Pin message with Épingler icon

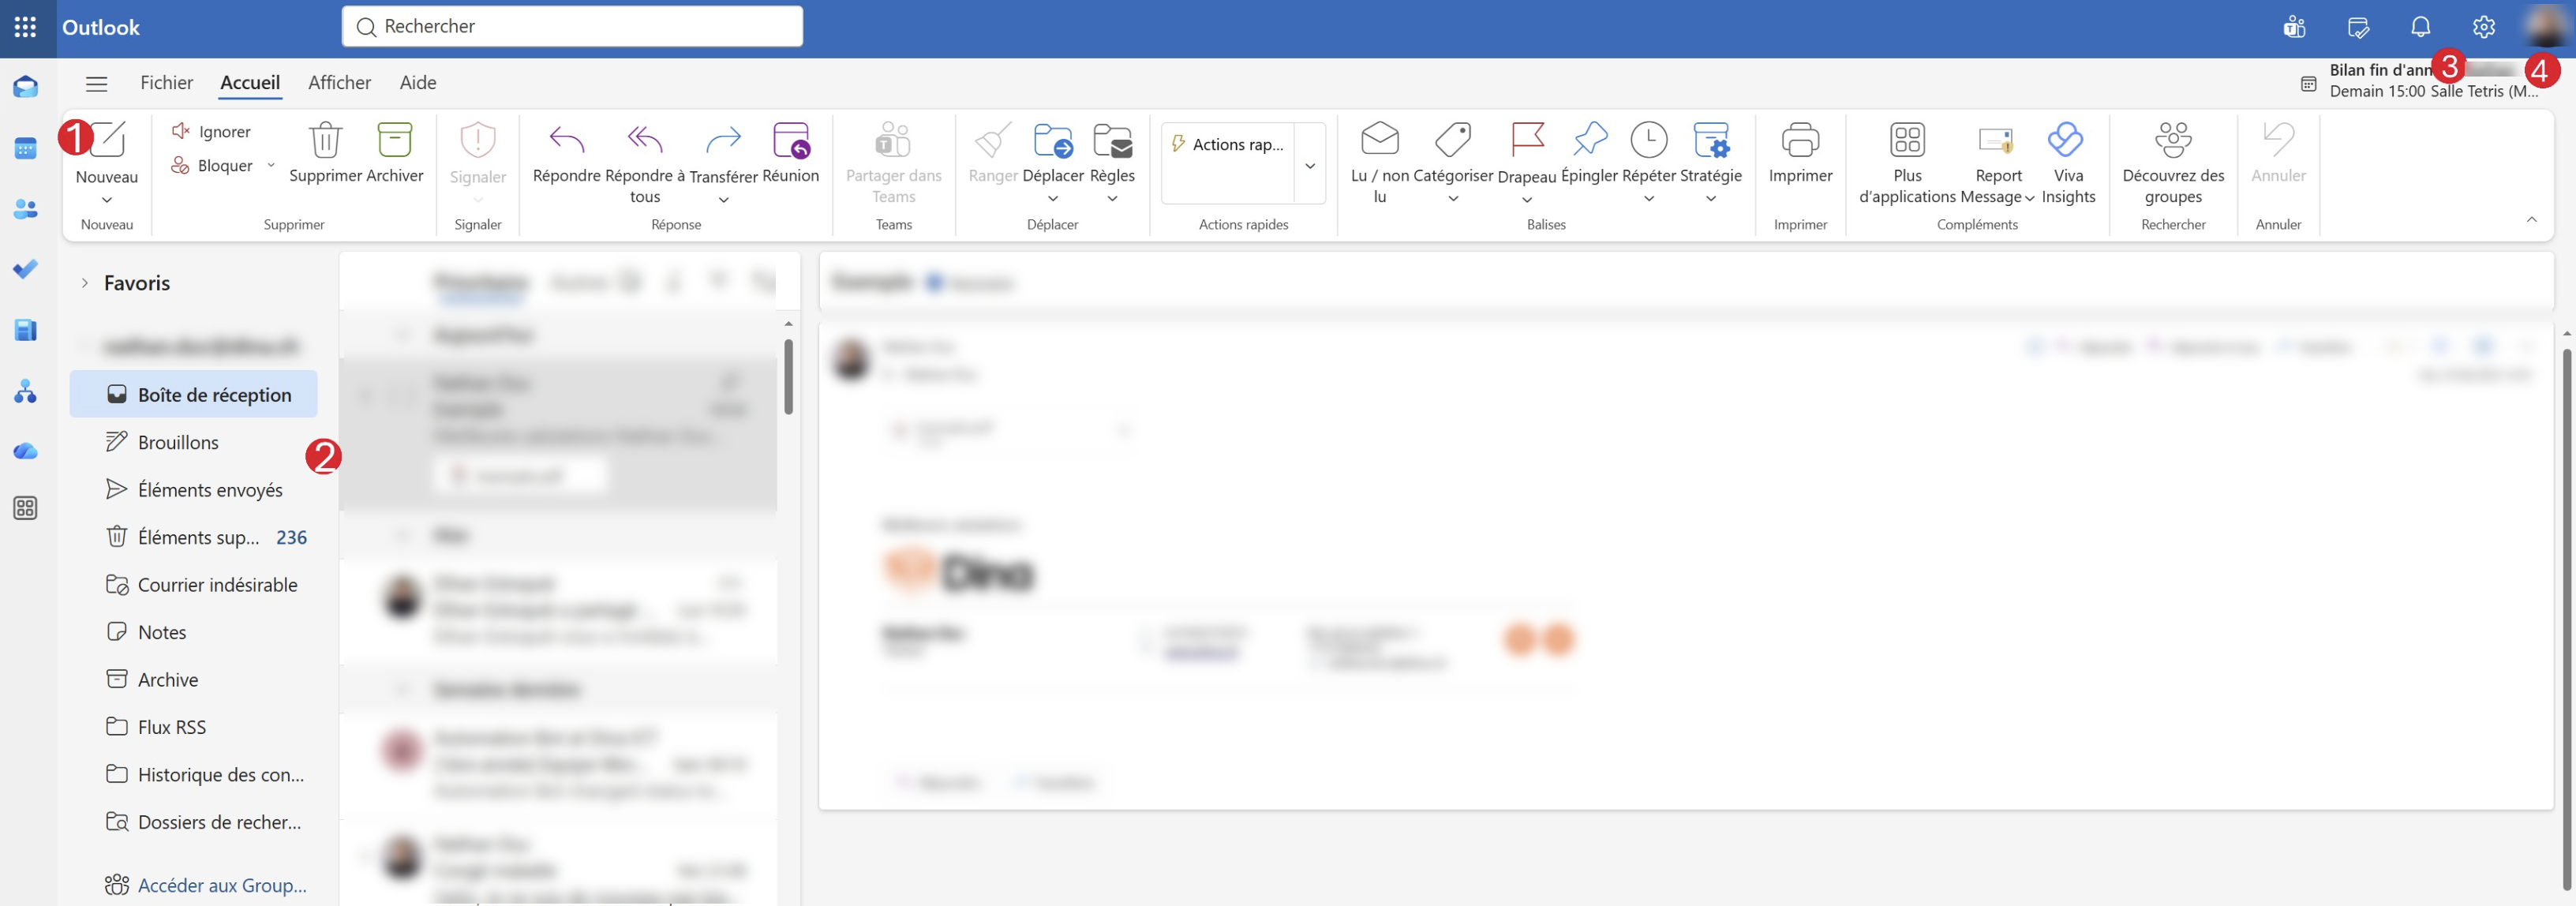[1588, 140]
